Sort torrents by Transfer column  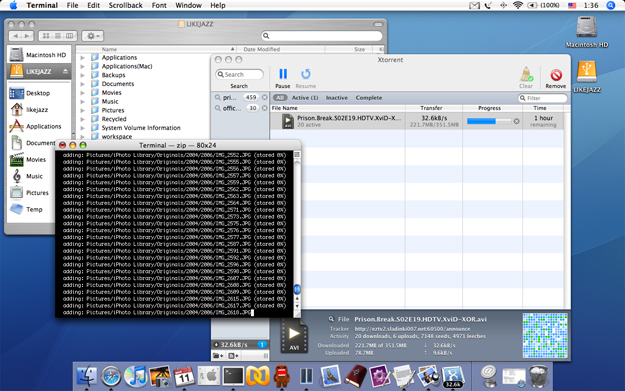(433, 108)
